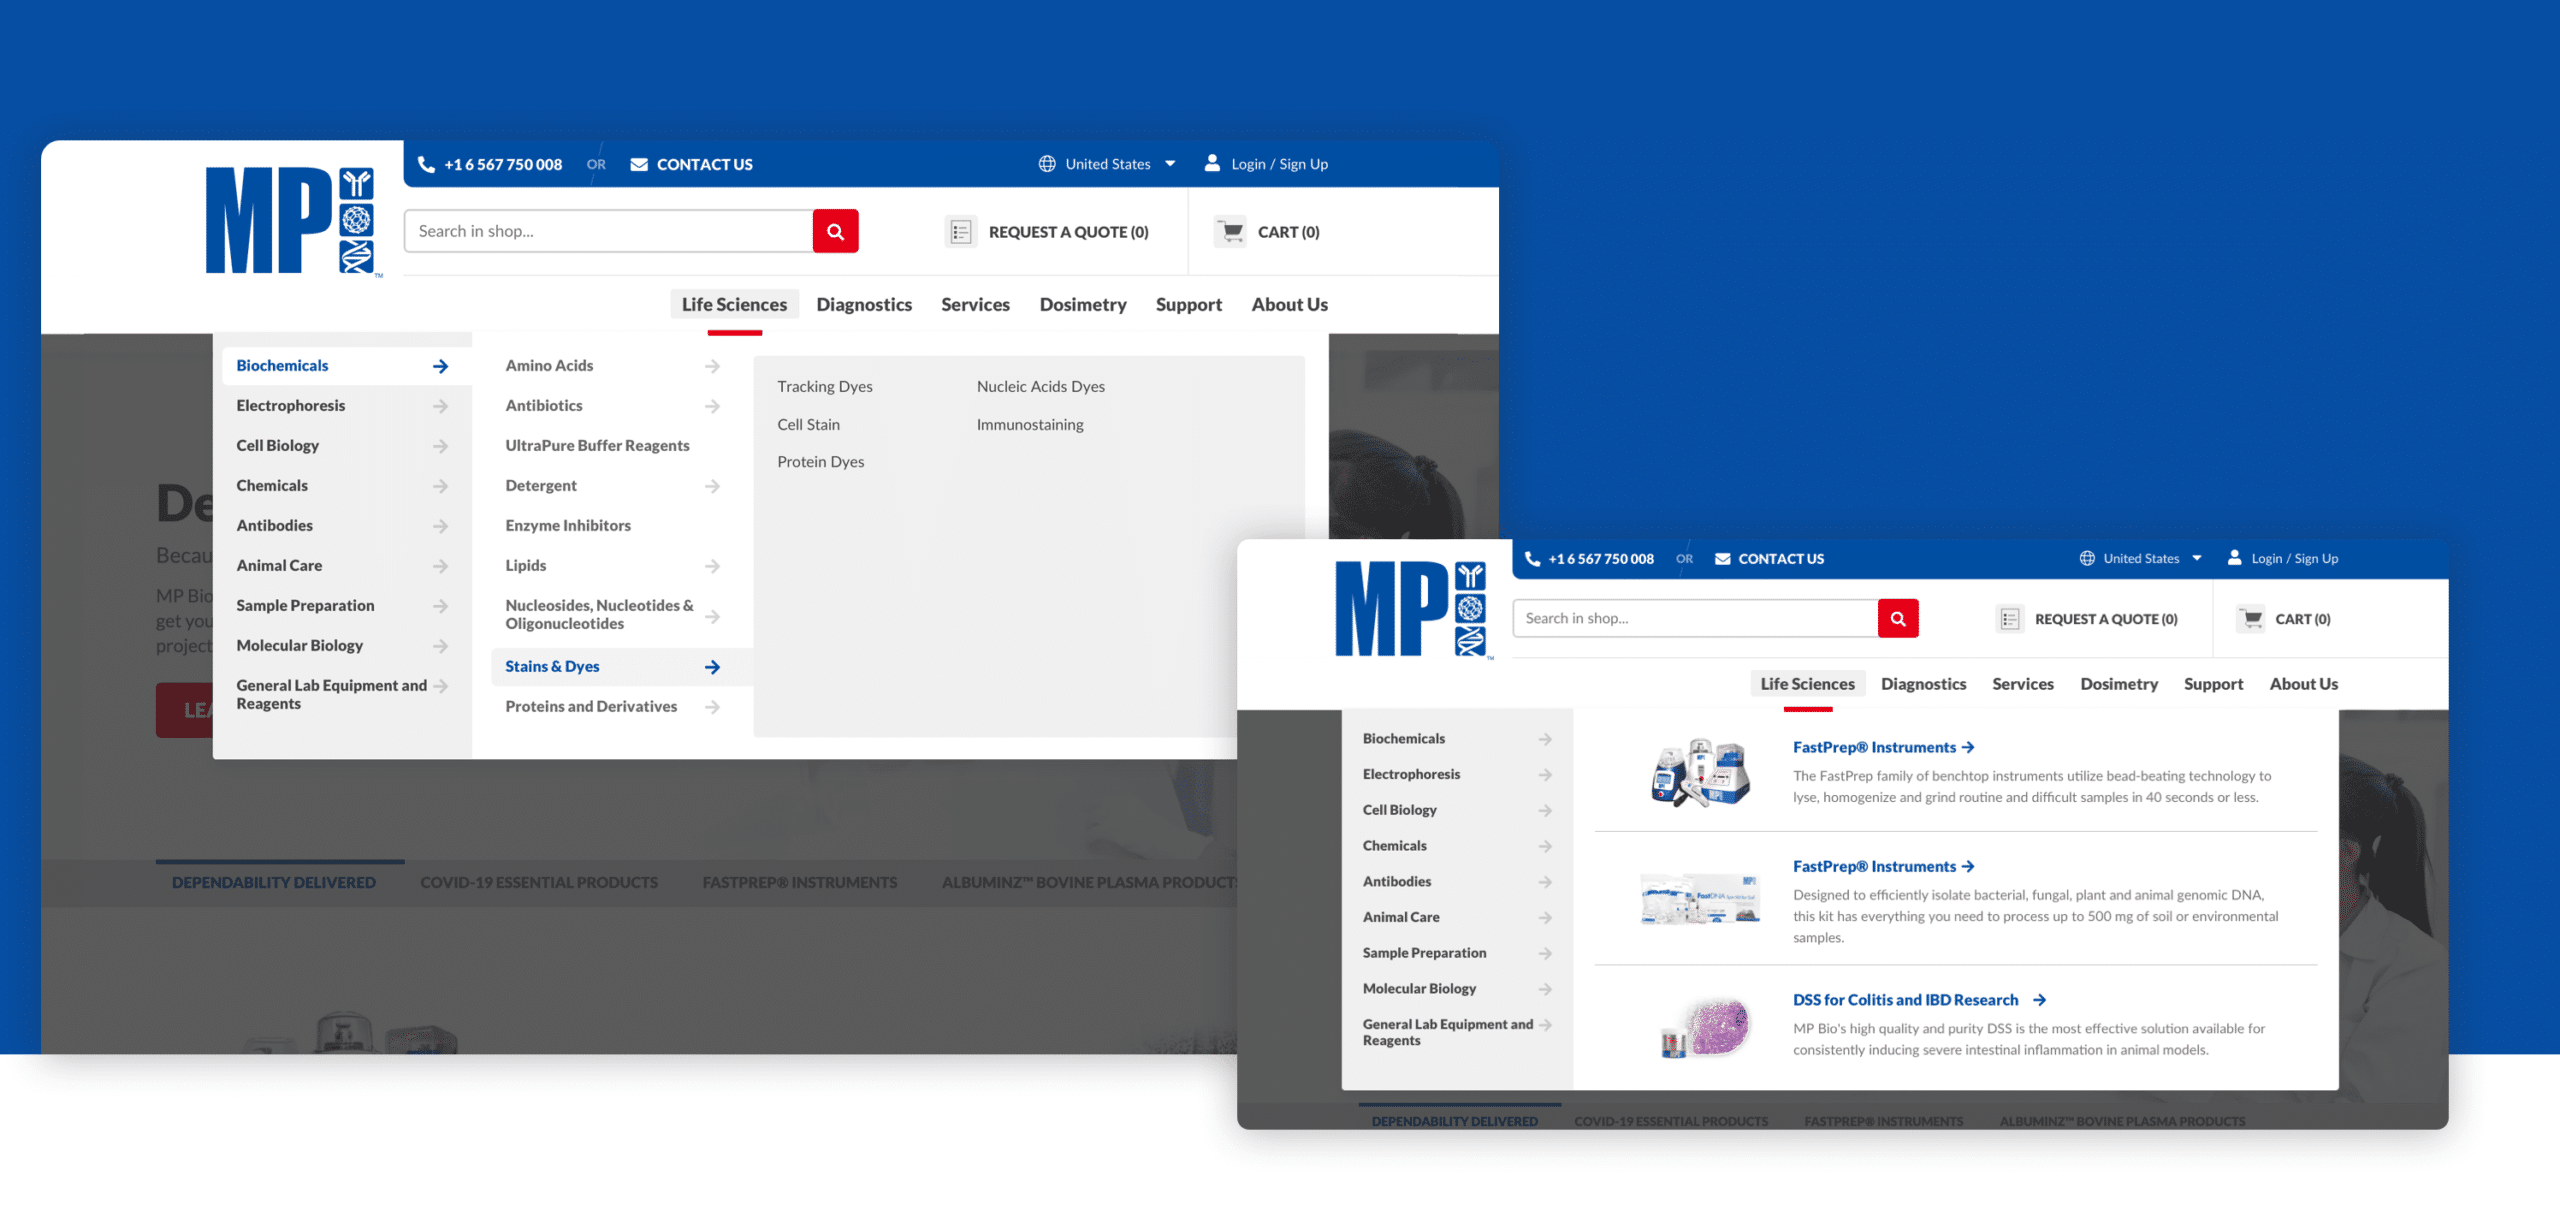
Task: Open Dosimetry menu in the right window
Action: [2119, 684]
